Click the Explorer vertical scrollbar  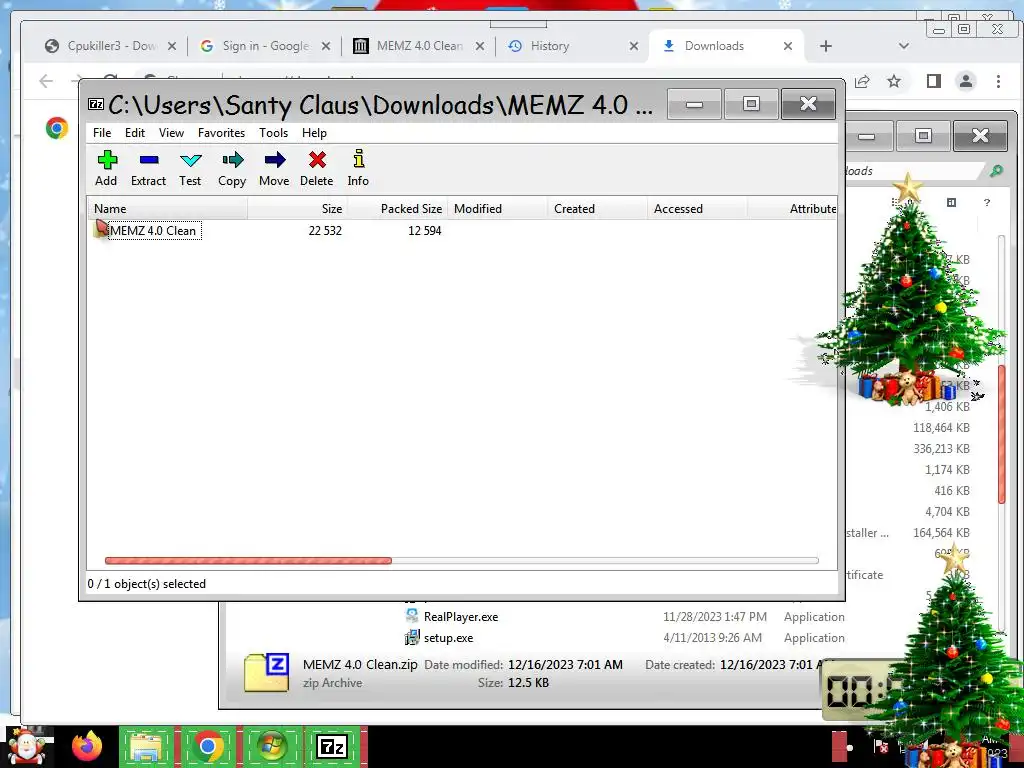[x=1001, y=432]
